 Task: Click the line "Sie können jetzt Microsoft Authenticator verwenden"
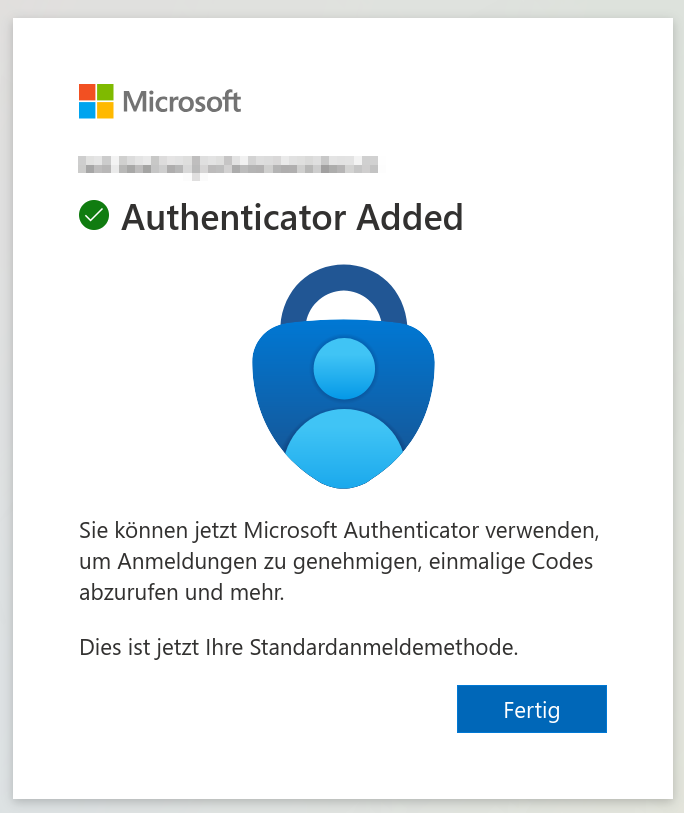[339, 531]
